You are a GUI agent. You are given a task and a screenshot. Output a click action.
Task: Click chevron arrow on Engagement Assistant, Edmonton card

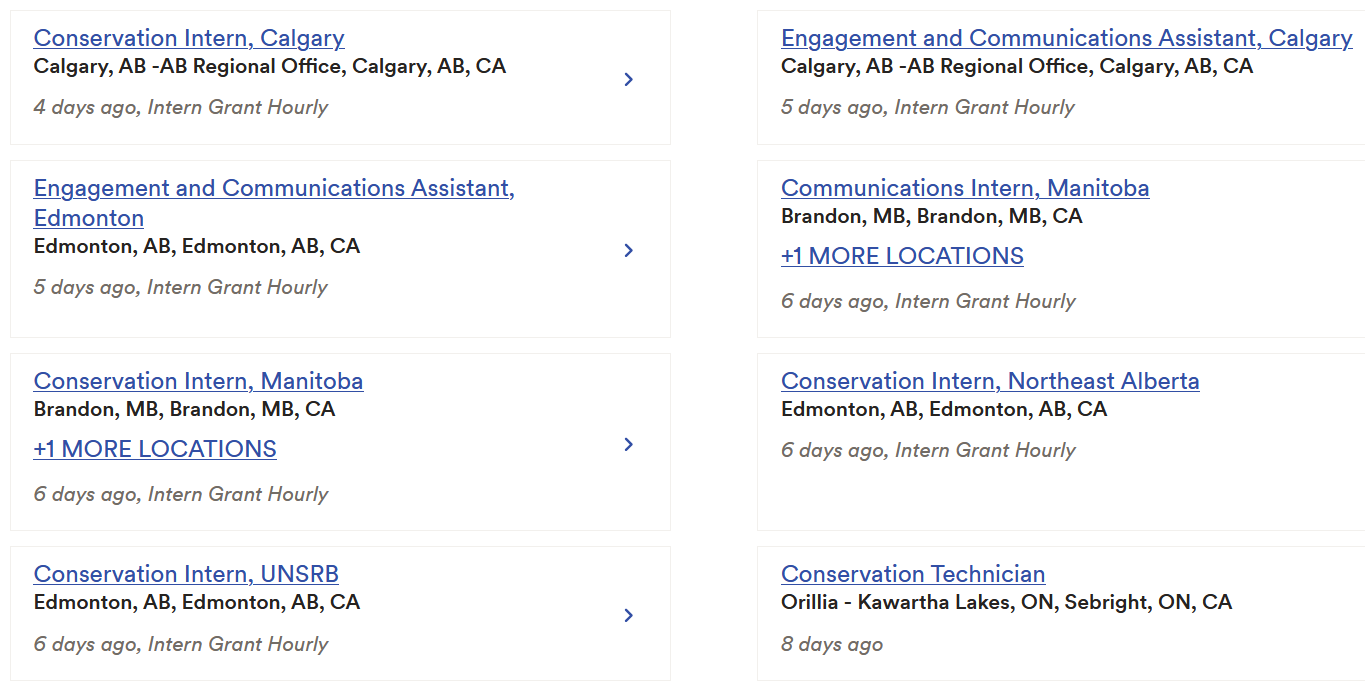click(x=628, y=250)
